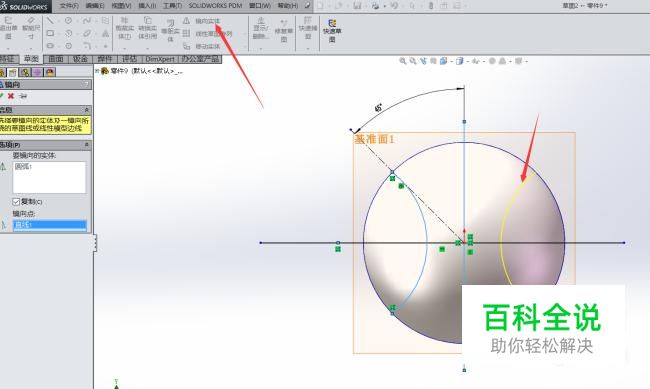The height and width of the screenshot is (389, 650).
Task: Open the Window (窗口) menu
Action: (x=260, y=6)
